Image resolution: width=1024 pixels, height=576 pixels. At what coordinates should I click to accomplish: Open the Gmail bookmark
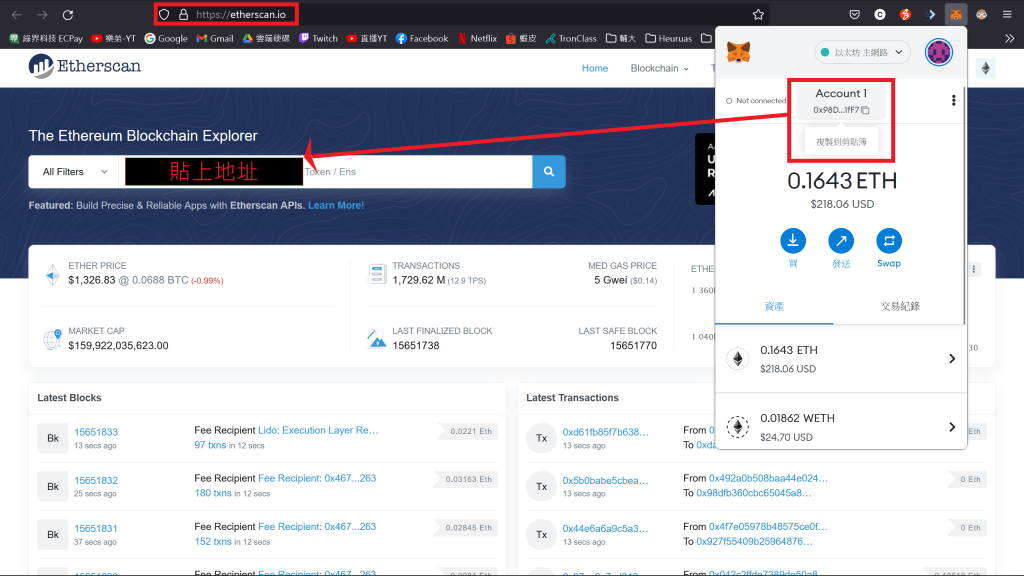[215, 39]
